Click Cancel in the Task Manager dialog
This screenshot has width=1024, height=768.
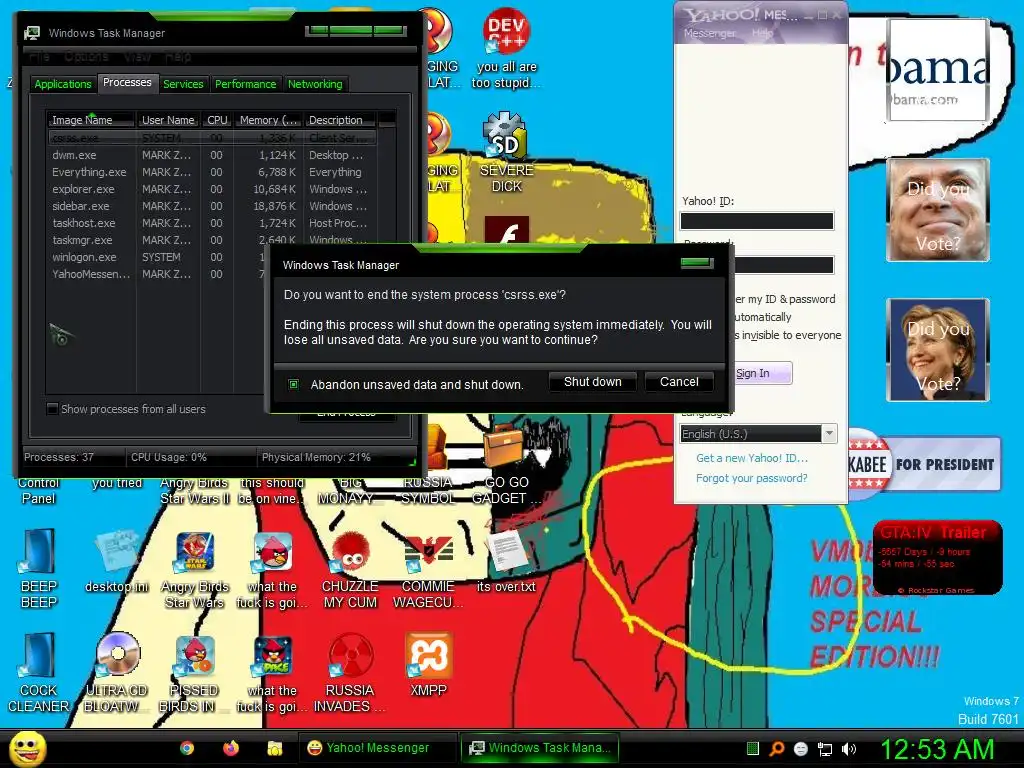click(x=679, y=381)
